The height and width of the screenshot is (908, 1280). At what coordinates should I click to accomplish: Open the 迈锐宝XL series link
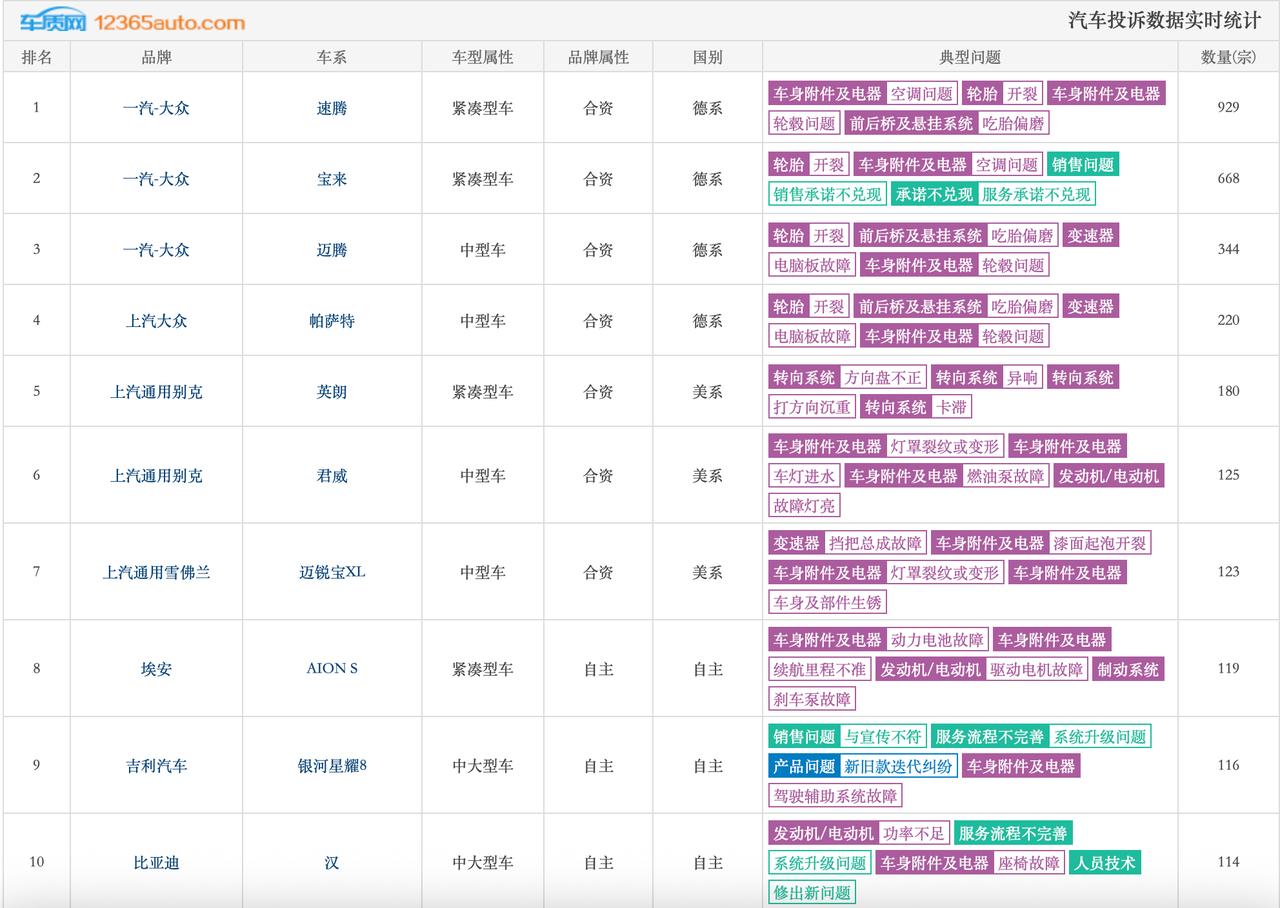(x=332, y=573)
